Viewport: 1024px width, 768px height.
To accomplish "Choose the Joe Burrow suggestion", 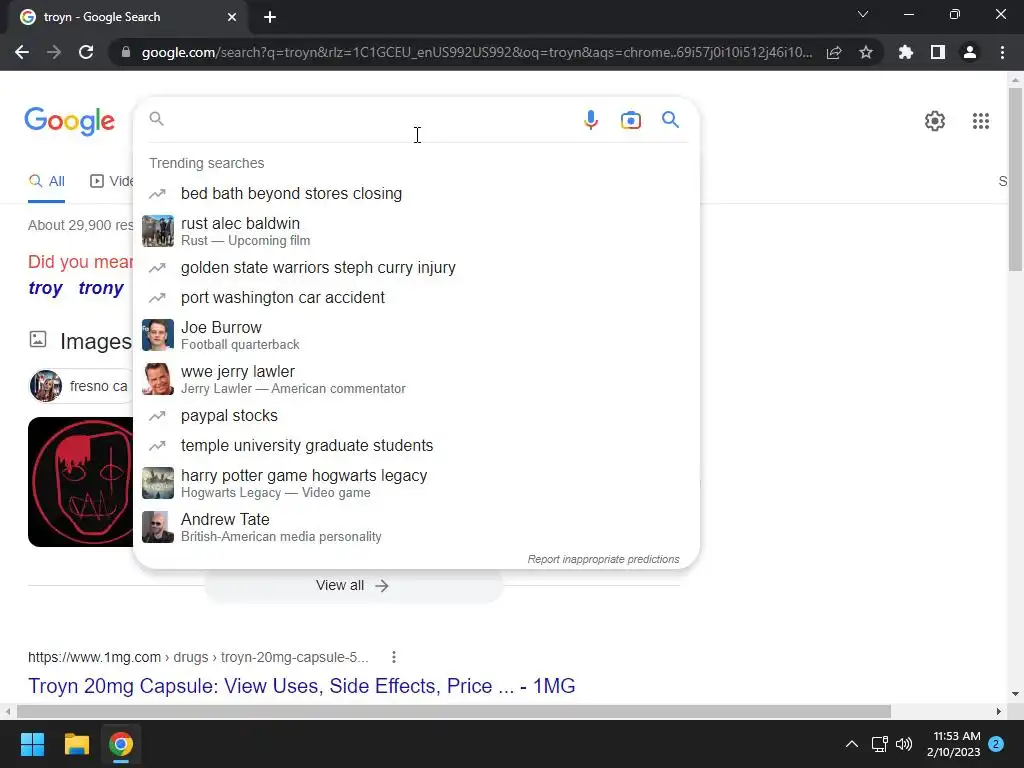I will (416, 334).
